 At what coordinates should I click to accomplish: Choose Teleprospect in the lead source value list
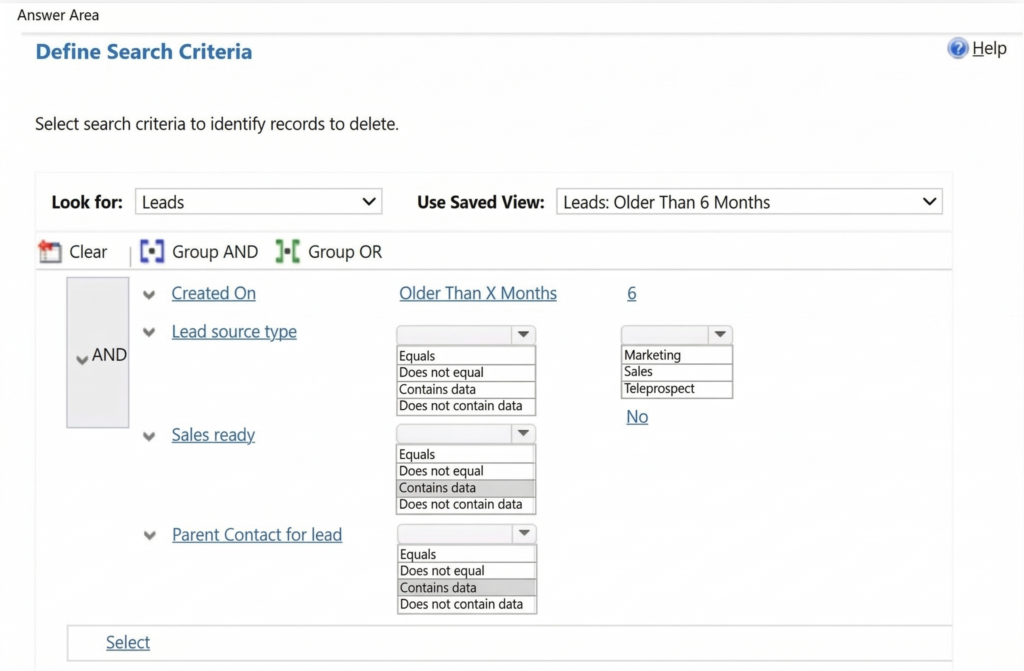[676, 389]
